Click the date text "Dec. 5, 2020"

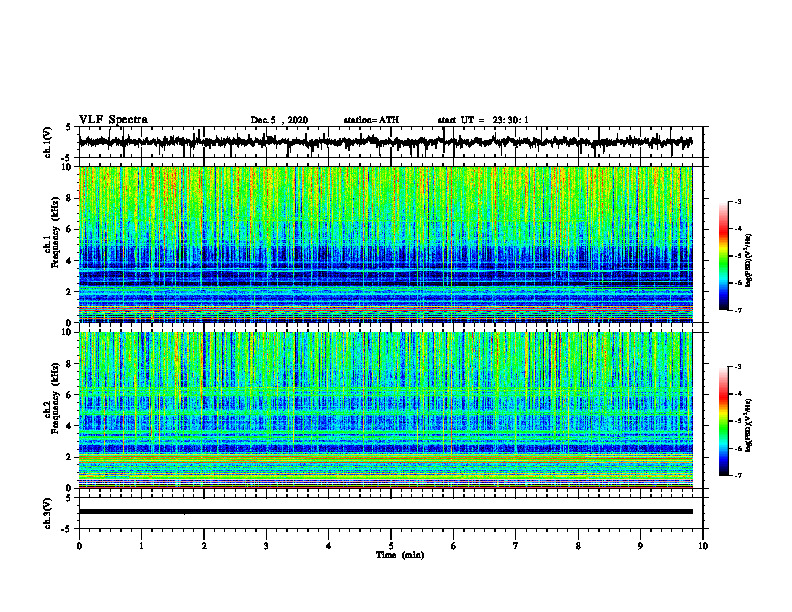pos(279,120)
